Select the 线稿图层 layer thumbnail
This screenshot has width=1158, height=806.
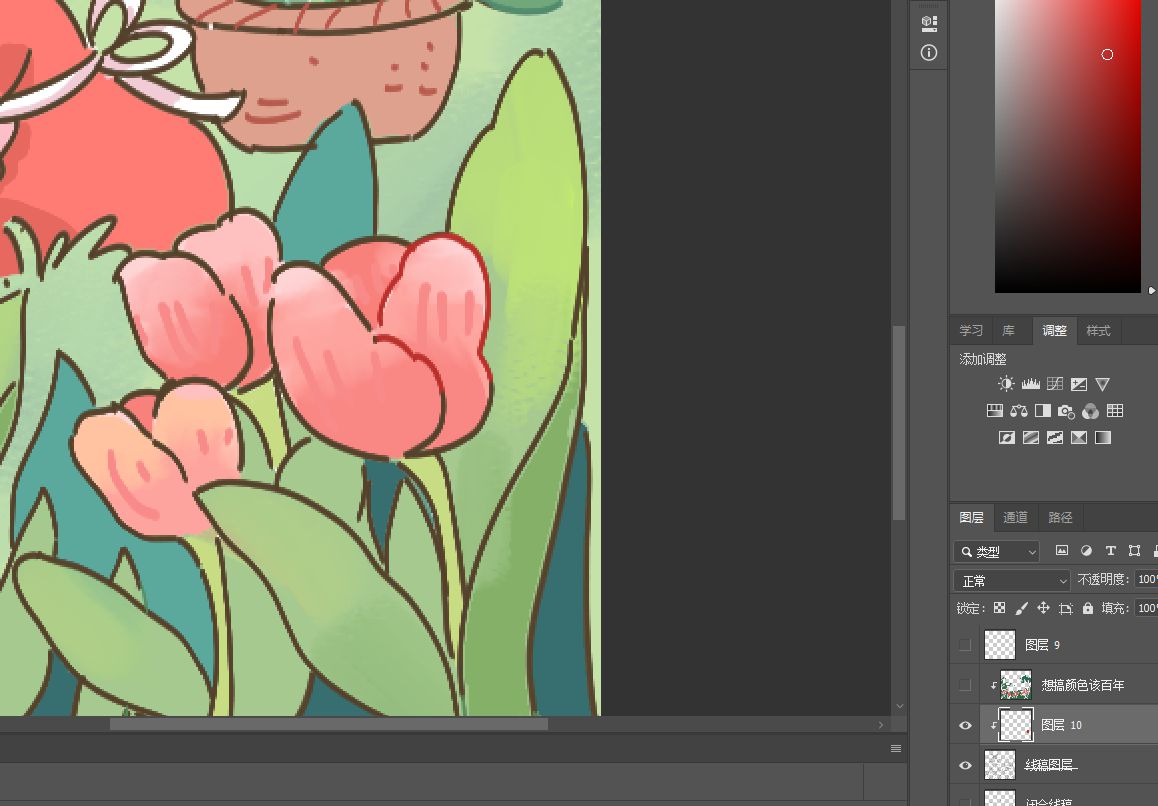1000,765
